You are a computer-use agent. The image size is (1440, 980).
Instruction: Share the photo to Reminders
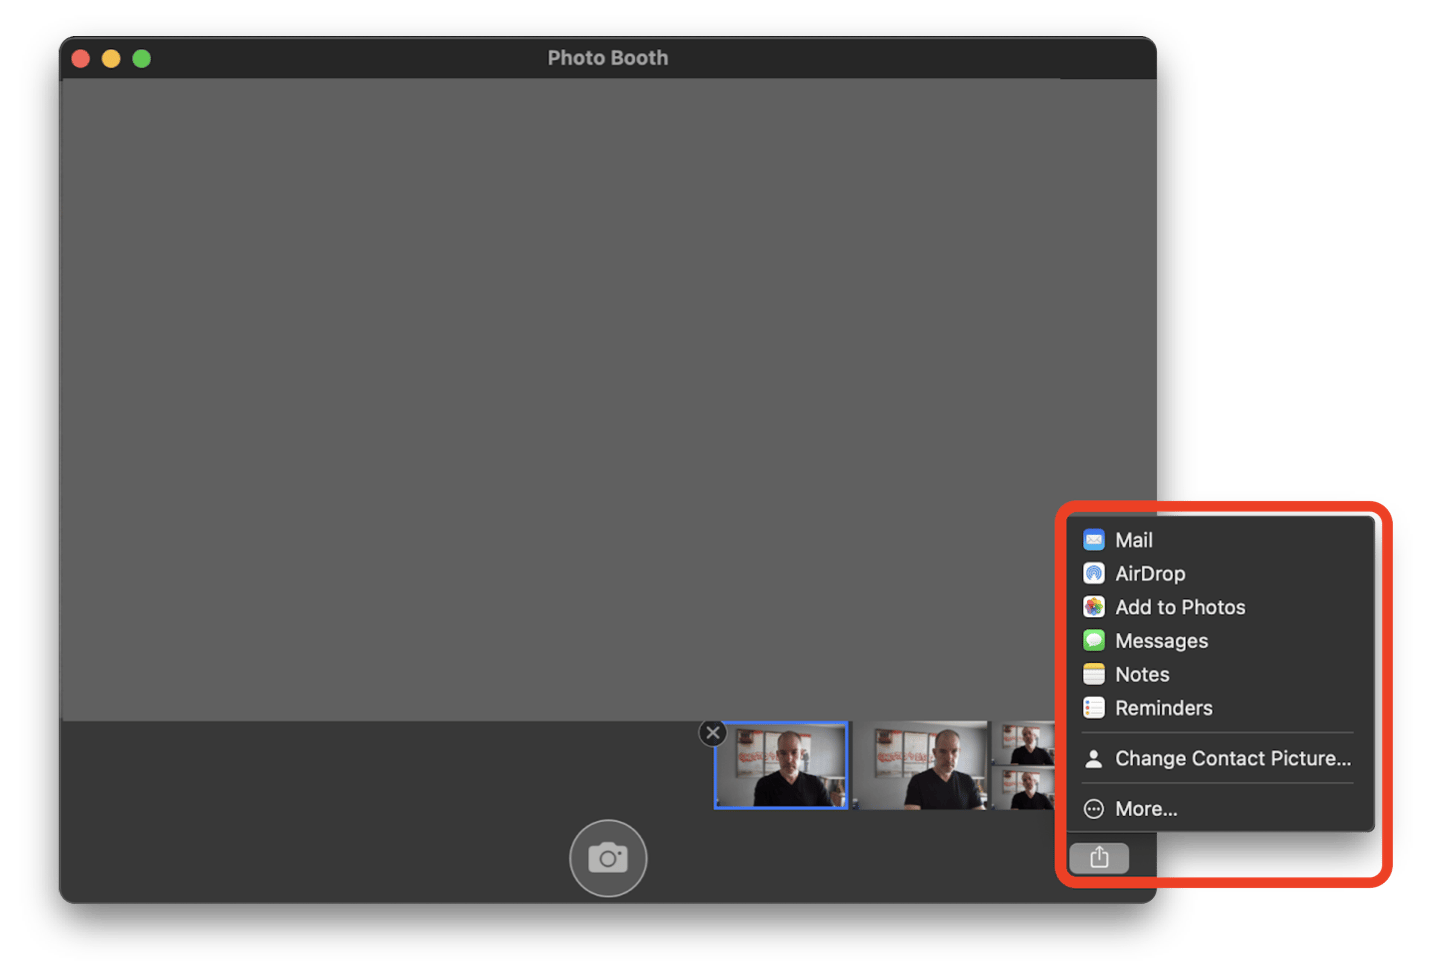tap(1219, 708)
